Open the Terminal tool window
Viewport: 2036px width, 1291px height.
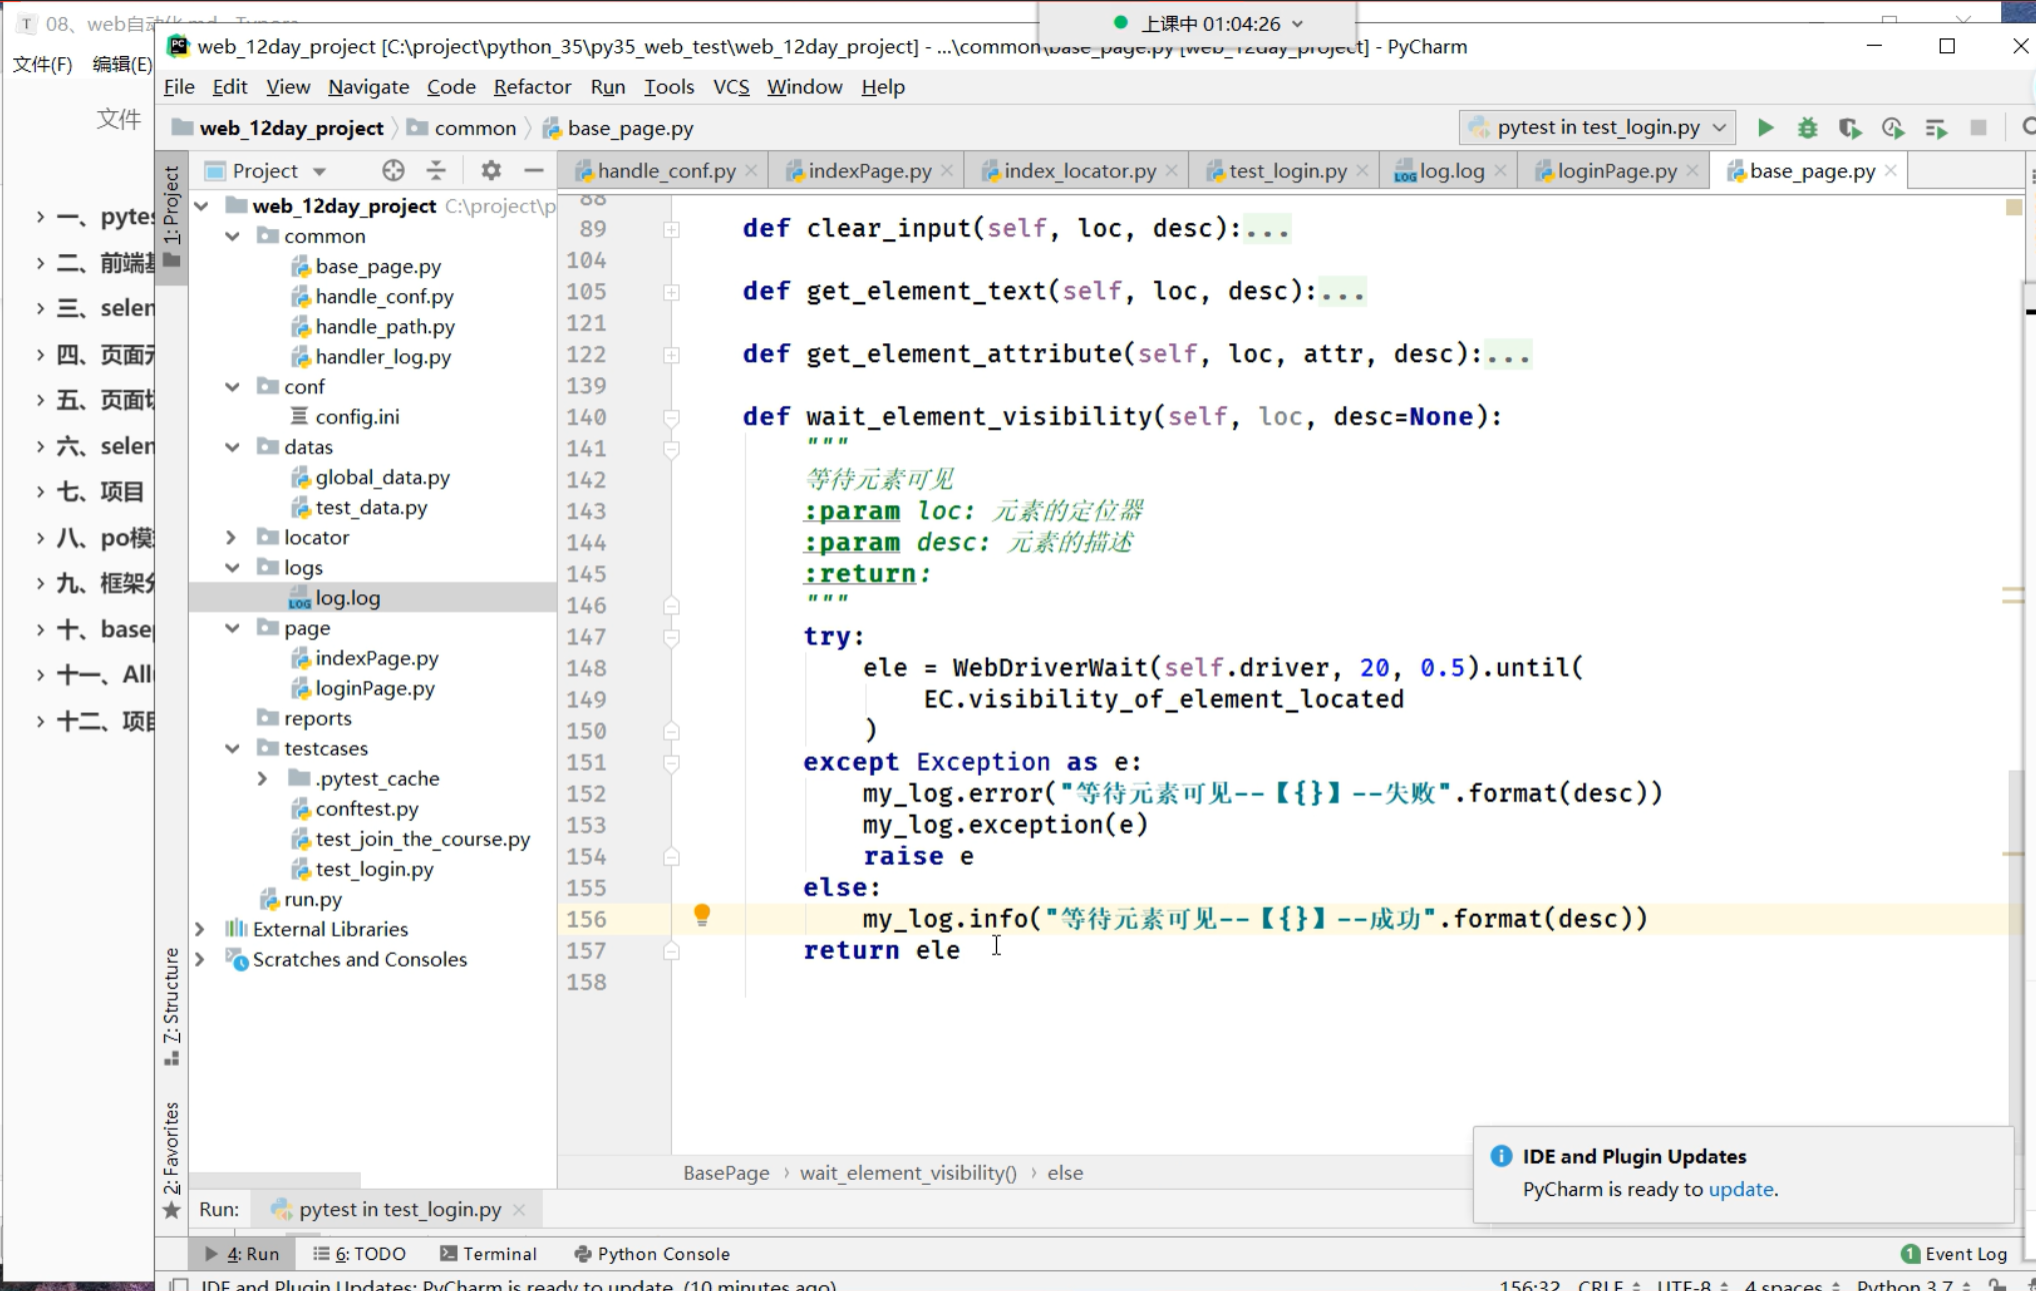point(489,1254)
